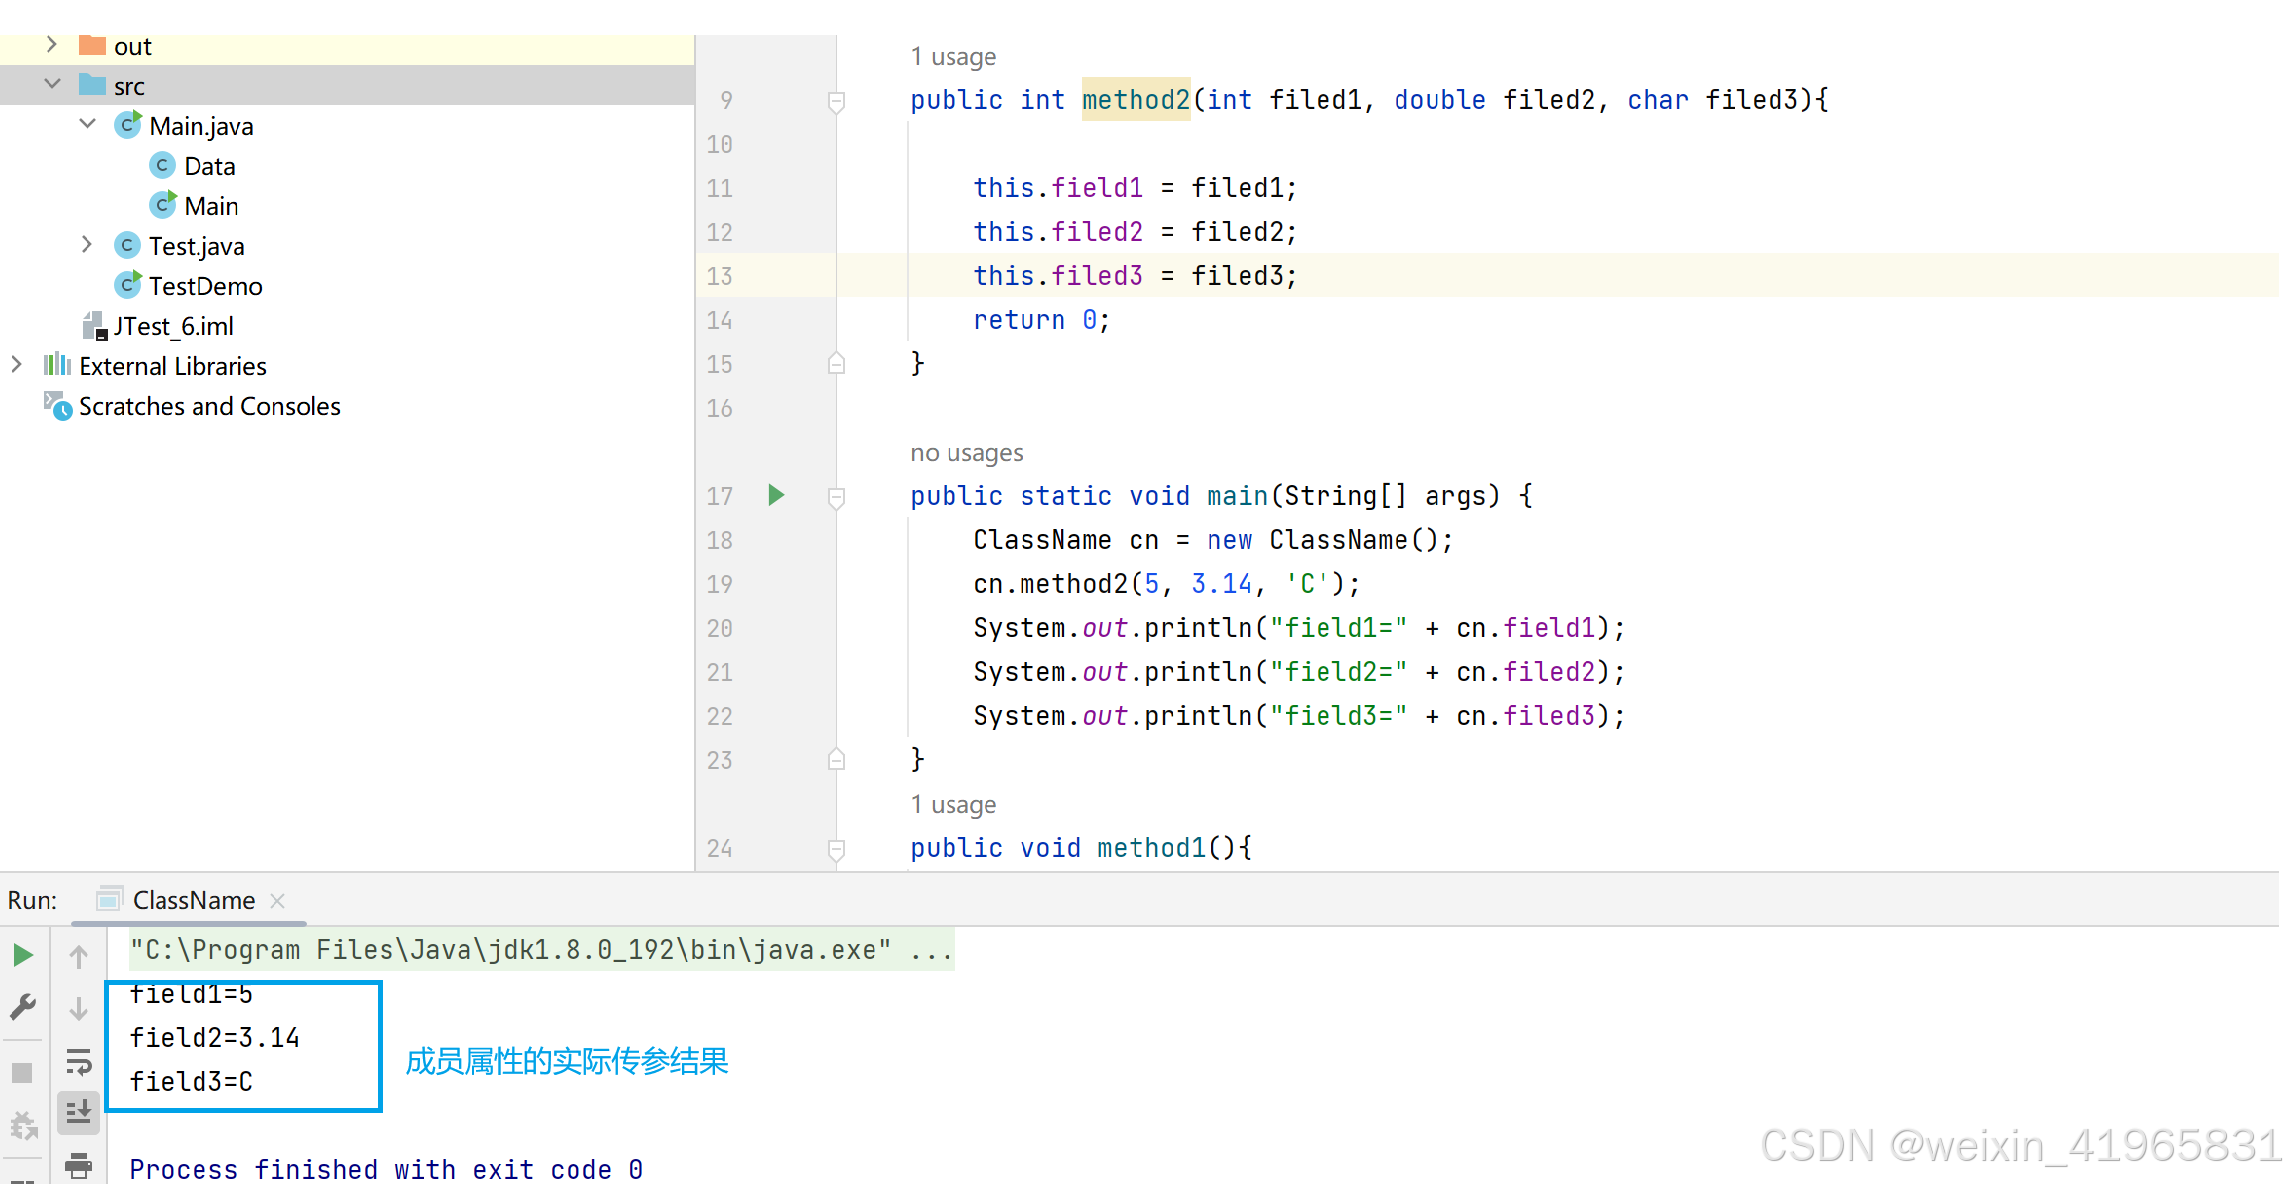Open run configuration wrench settings
This screenshot has height=1184, width=2287.
[x=22, y=1007]
